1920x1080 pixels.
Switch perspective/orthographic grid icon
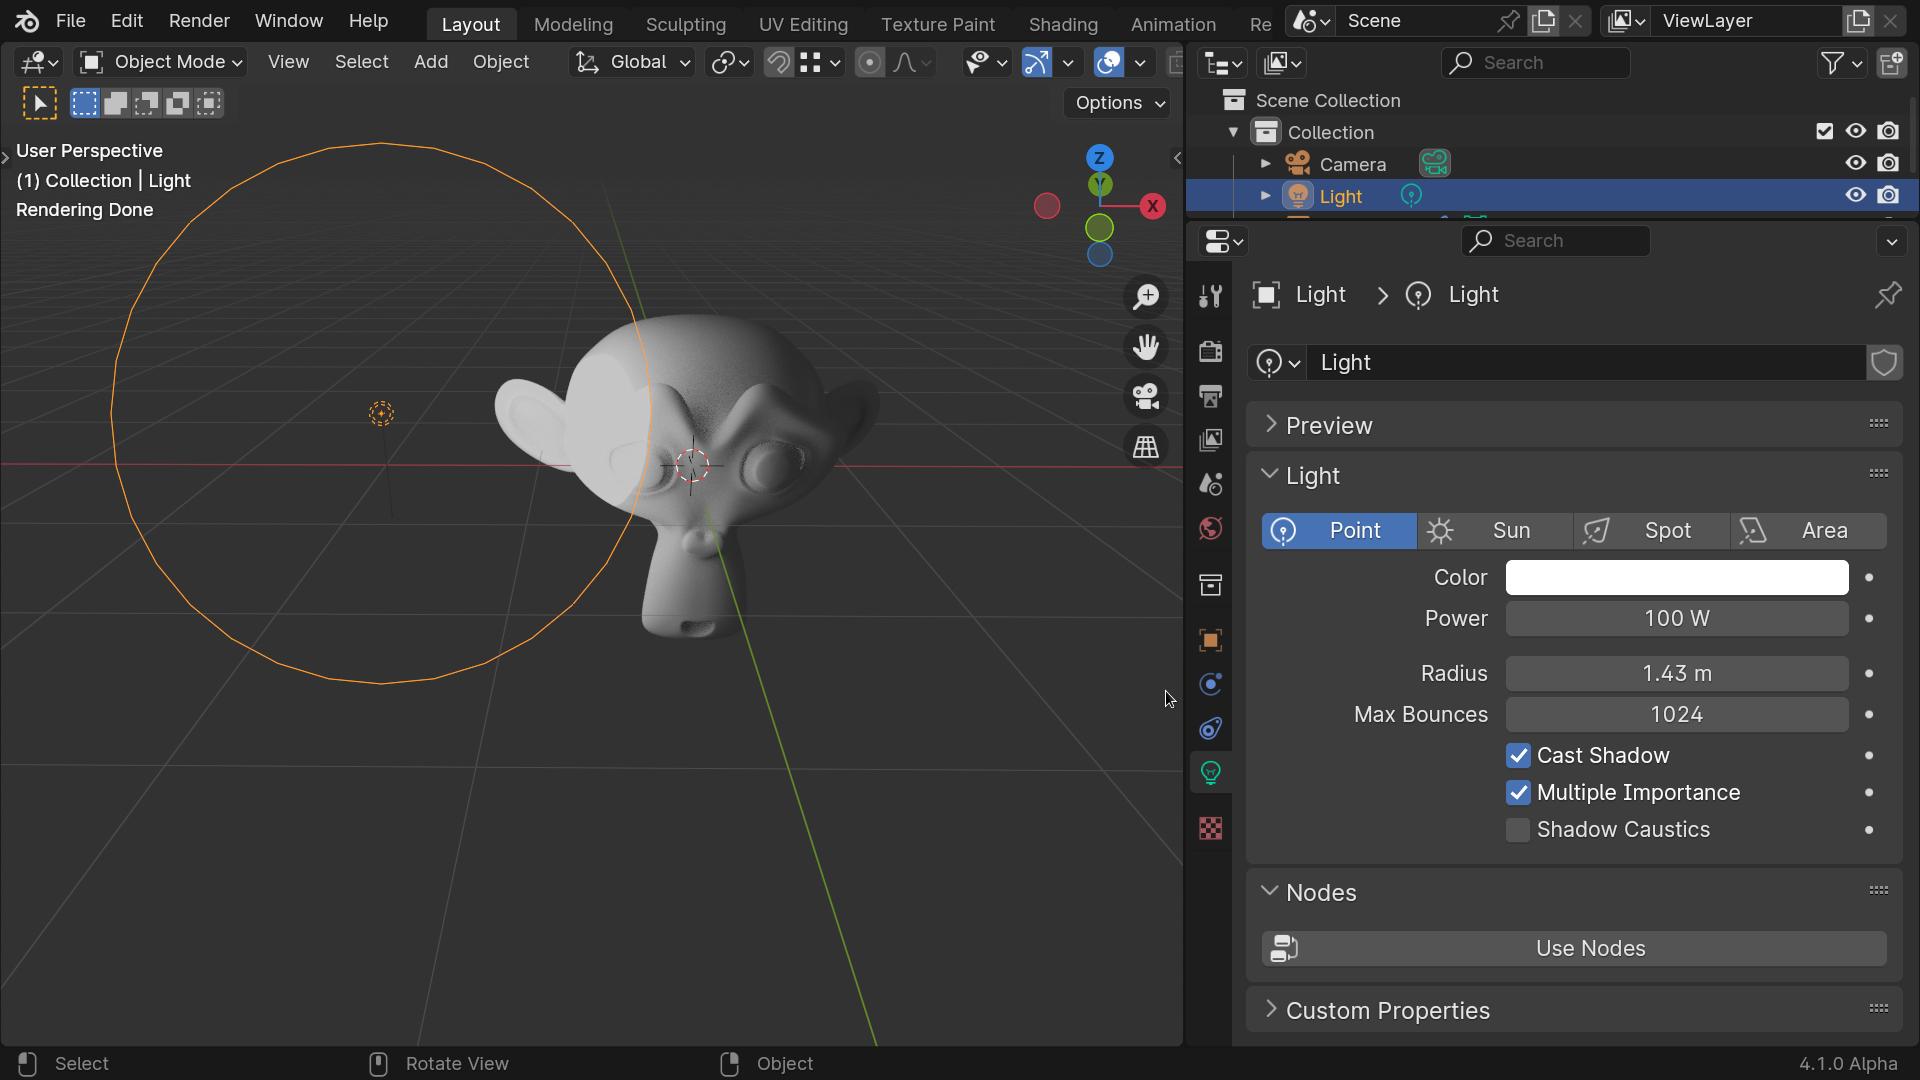click(x=1146, y=447)
